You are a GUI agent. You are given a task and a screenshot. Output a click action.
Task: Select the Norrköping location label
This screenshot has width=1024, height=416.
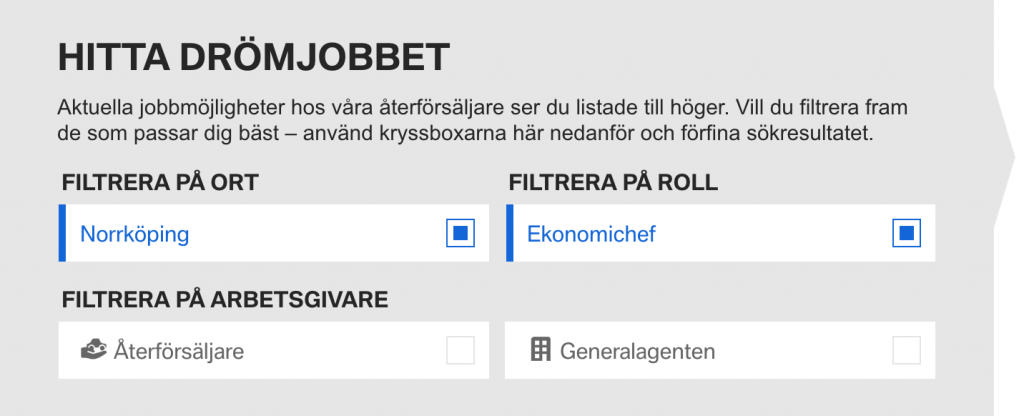click(x=135, y=234)
